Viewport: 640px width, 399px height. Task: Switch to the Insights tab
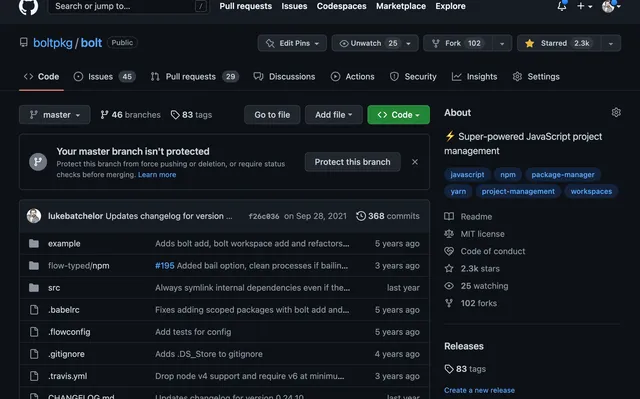[474, 77]
